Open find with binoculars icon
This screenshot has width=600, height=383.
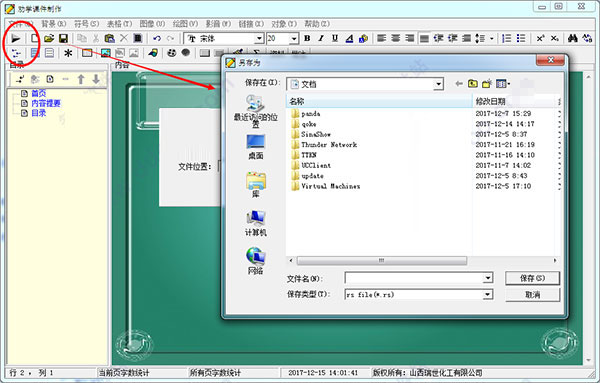[x=573, y=38]
